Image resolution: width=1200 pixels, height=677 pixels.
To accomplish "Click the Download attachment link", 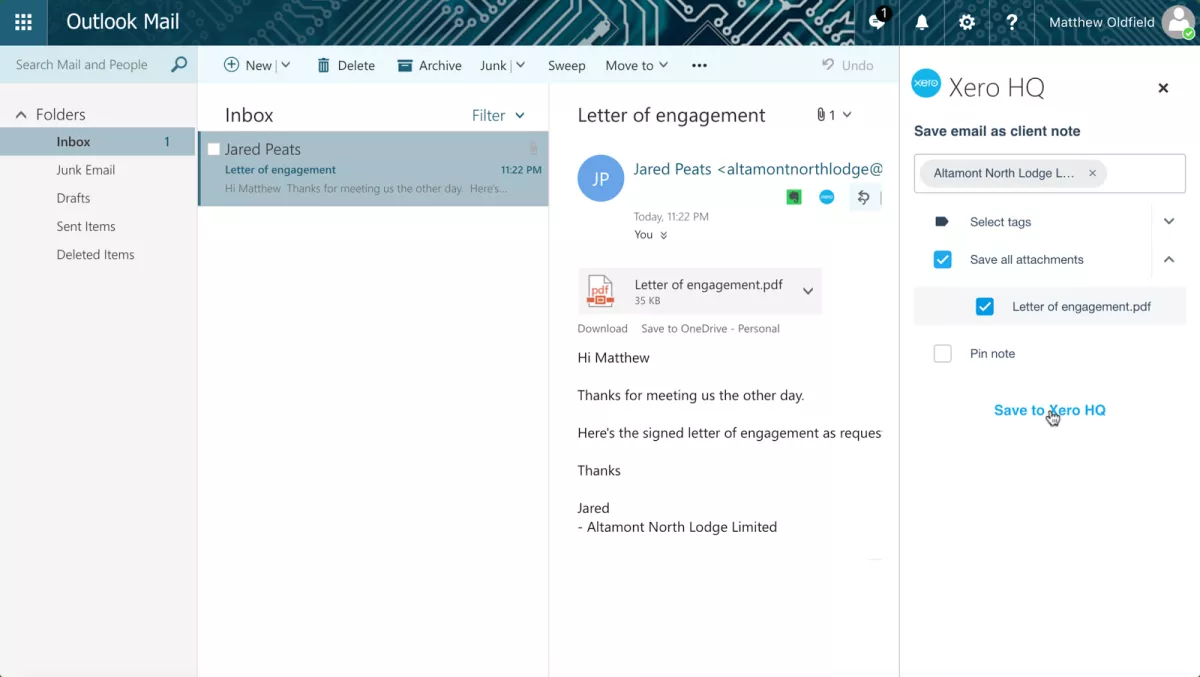I will tap(602, 328).
